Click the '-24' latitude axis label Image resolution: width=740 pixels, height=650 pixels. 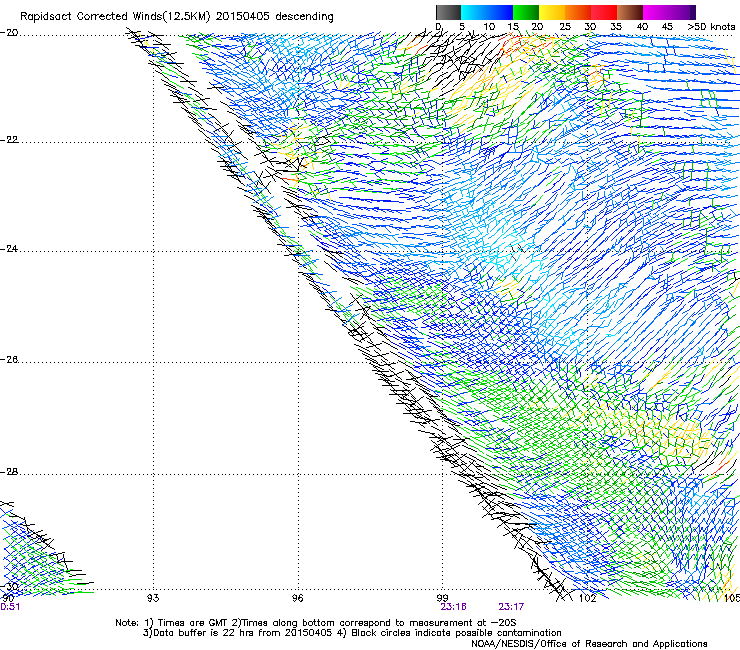[x=9, y=248]
